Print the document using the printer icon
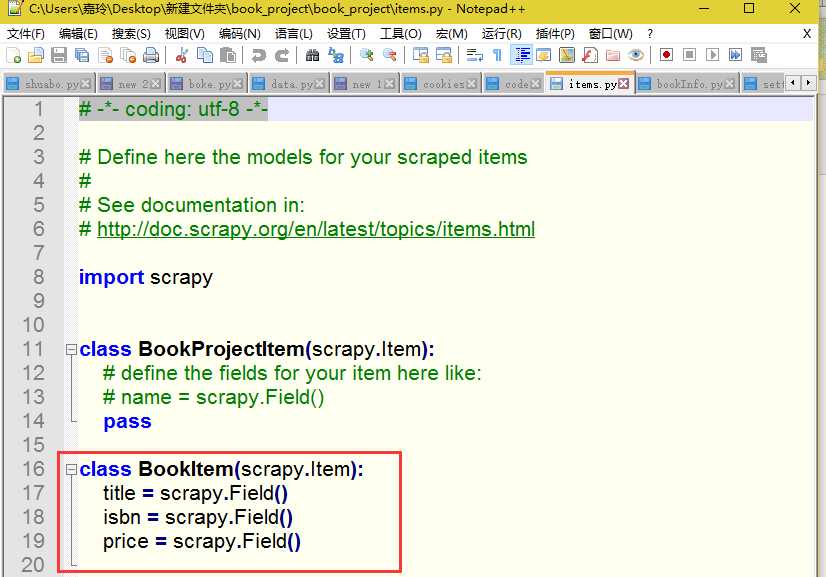The image size is (826, 577). coord(151,55)
